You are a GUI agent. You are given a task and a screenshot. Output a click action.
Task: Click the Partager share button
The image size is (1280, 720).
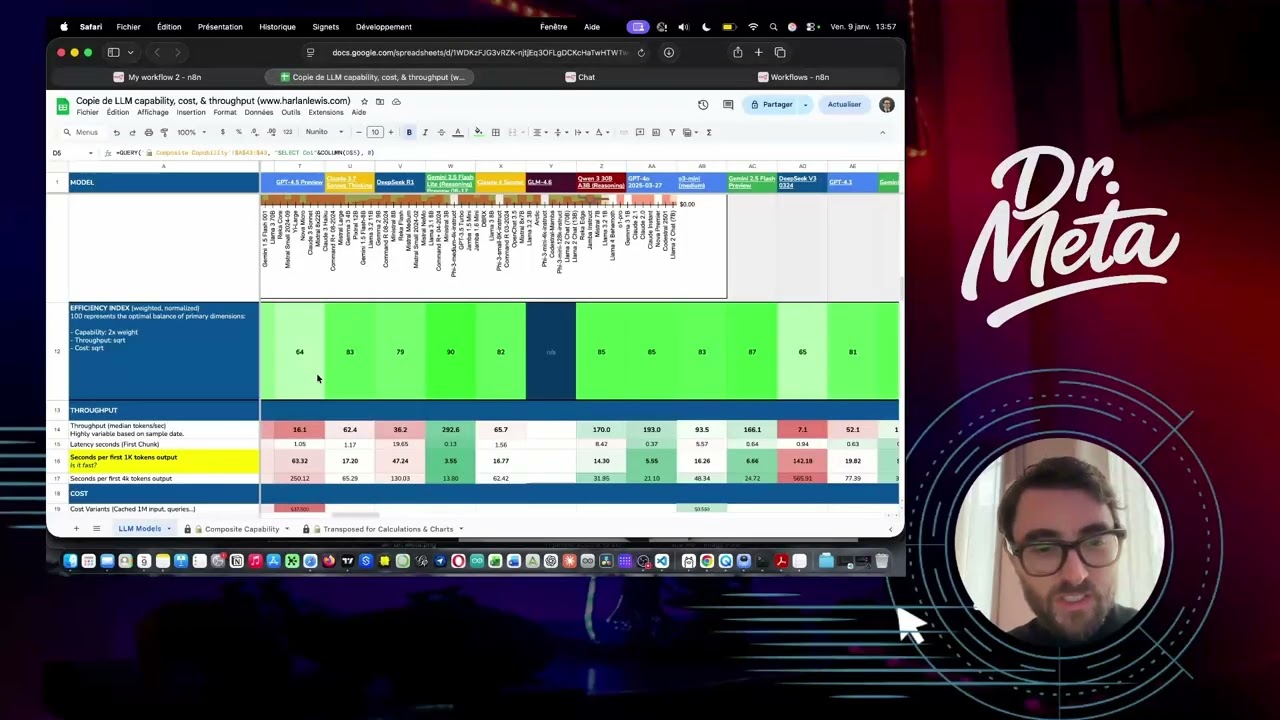tap(771, 104)
